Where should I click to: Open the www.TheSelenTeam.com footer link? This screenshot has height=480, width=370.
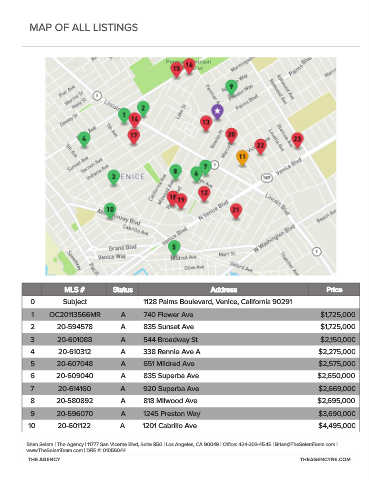click(55, 450)
